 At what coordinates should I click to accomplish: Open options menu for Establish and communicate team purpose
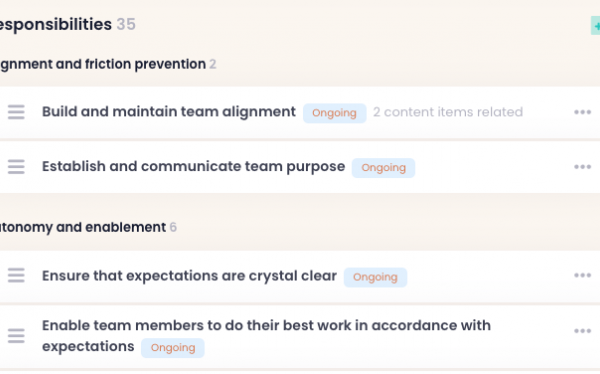coord(582,167)
